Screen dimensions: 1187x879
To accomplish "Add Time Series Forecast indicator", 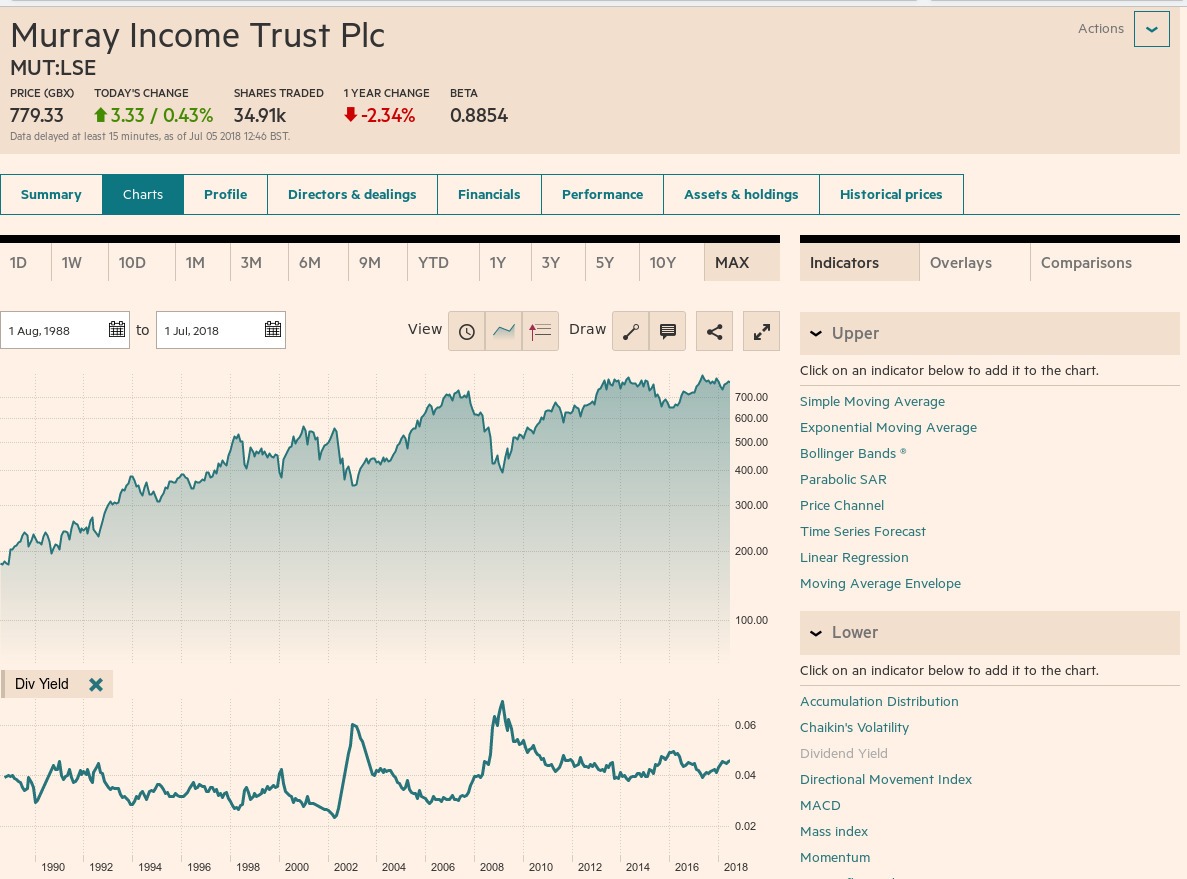I will coord(863,531).
